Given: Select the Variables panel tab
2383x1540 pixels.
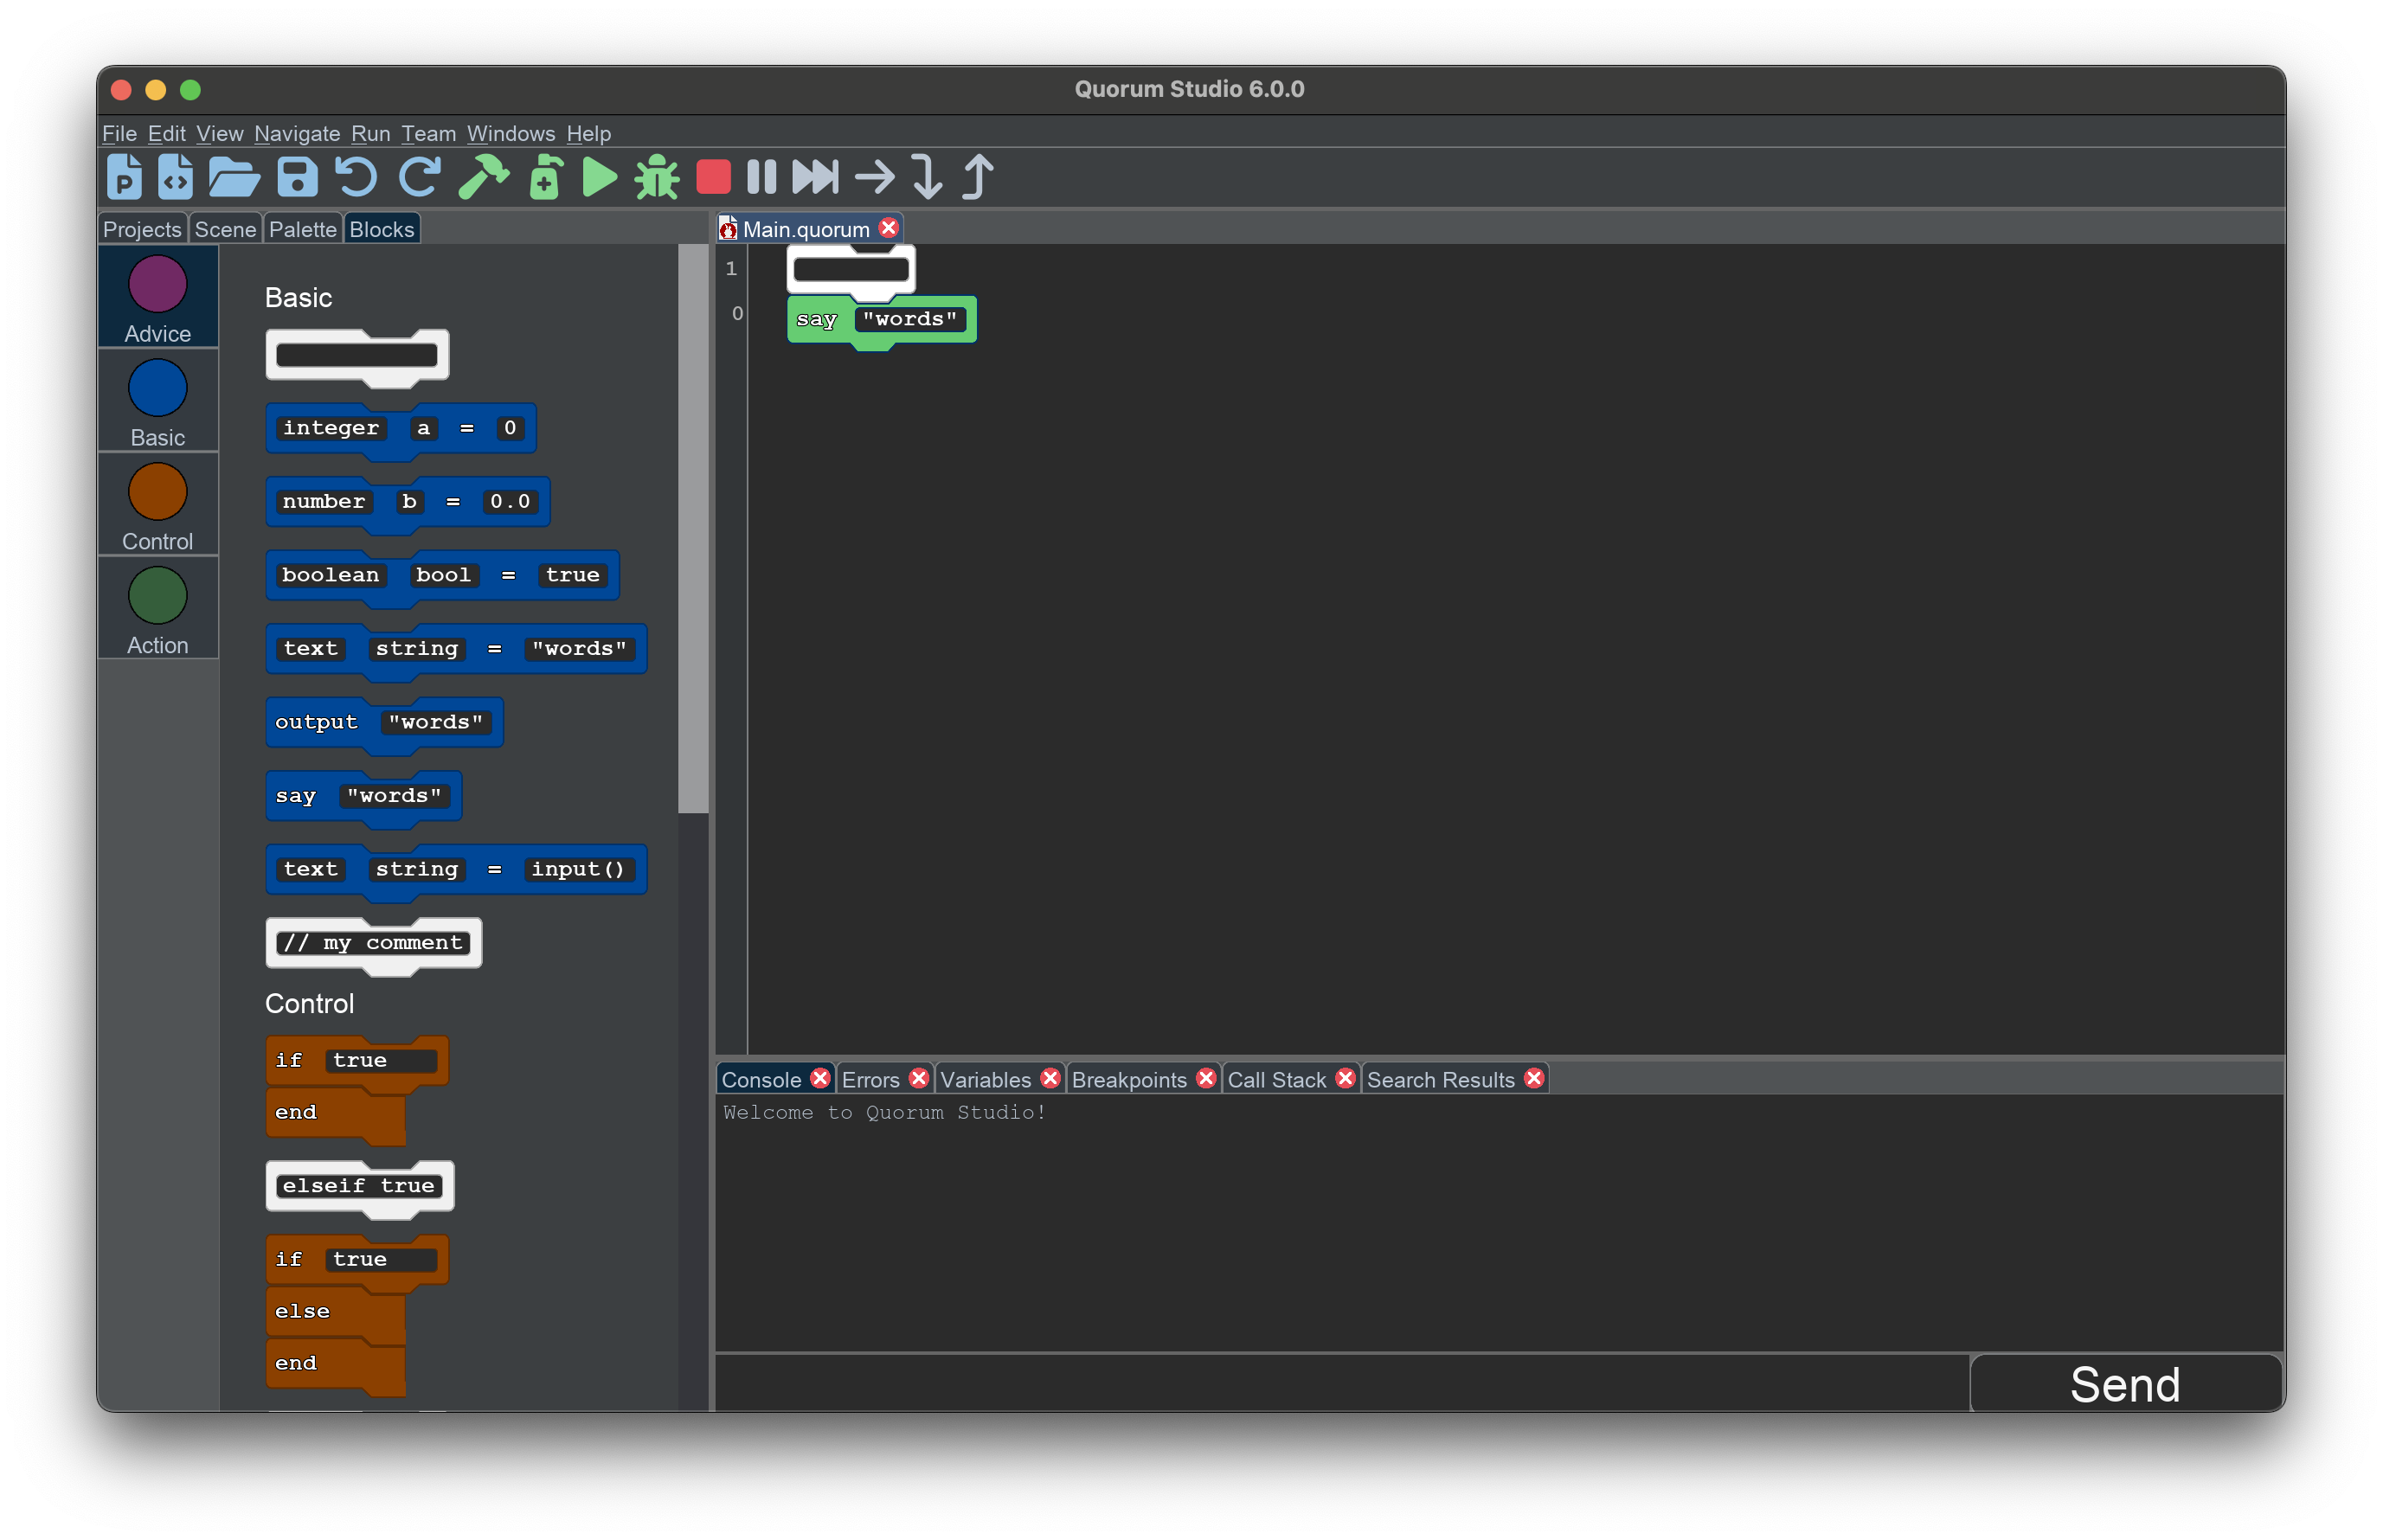Looking at the screenshot, I should coord(983,1080).
